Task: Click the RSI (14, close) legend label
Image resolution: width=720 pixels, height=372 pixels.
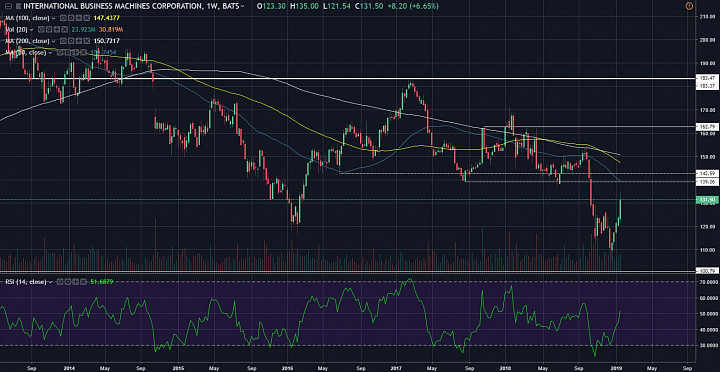Action: point(26,282)
